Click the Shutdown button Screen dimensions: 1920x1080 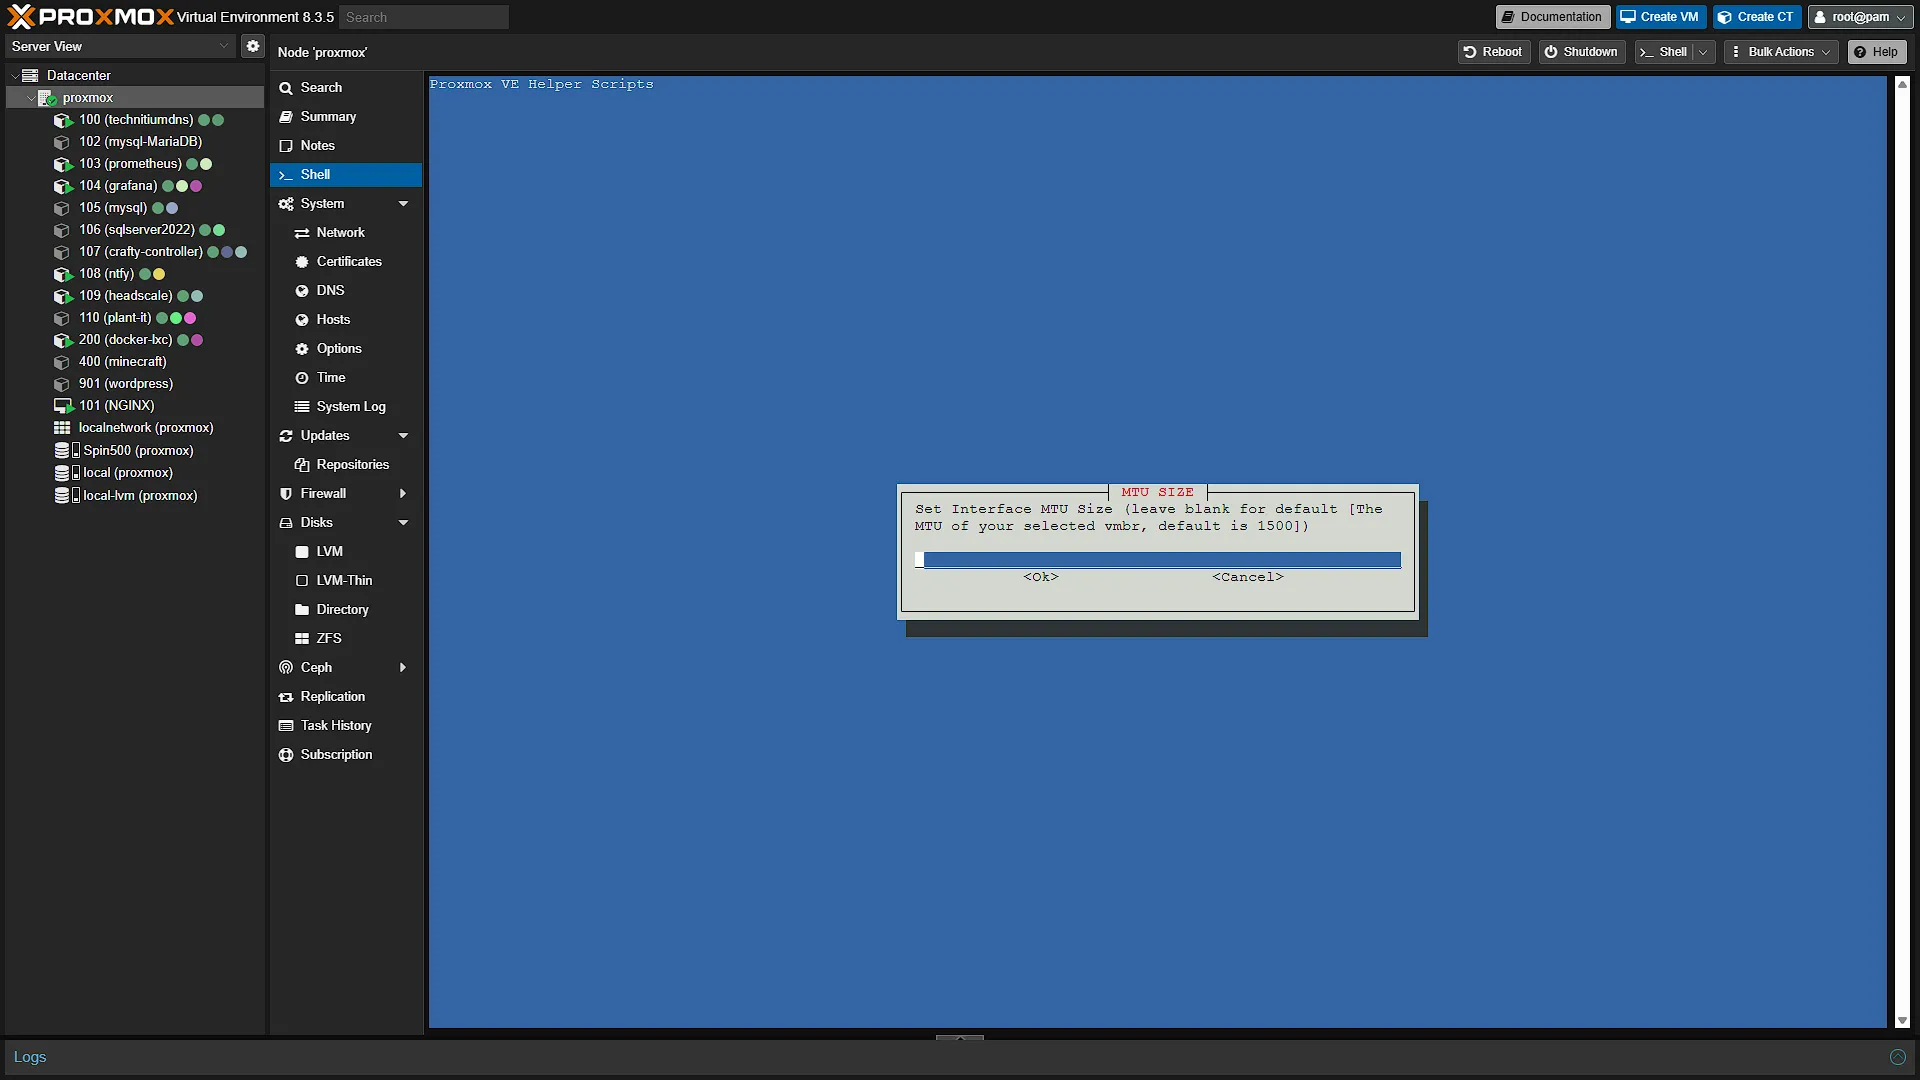[x=1581, y=52]
